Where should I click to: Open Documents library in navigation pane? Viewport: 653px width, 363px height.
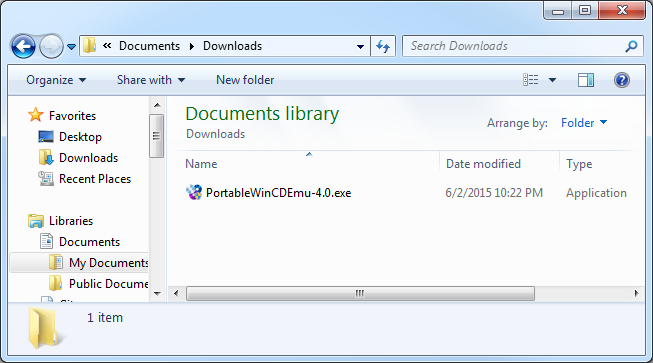tap(89, 242)
